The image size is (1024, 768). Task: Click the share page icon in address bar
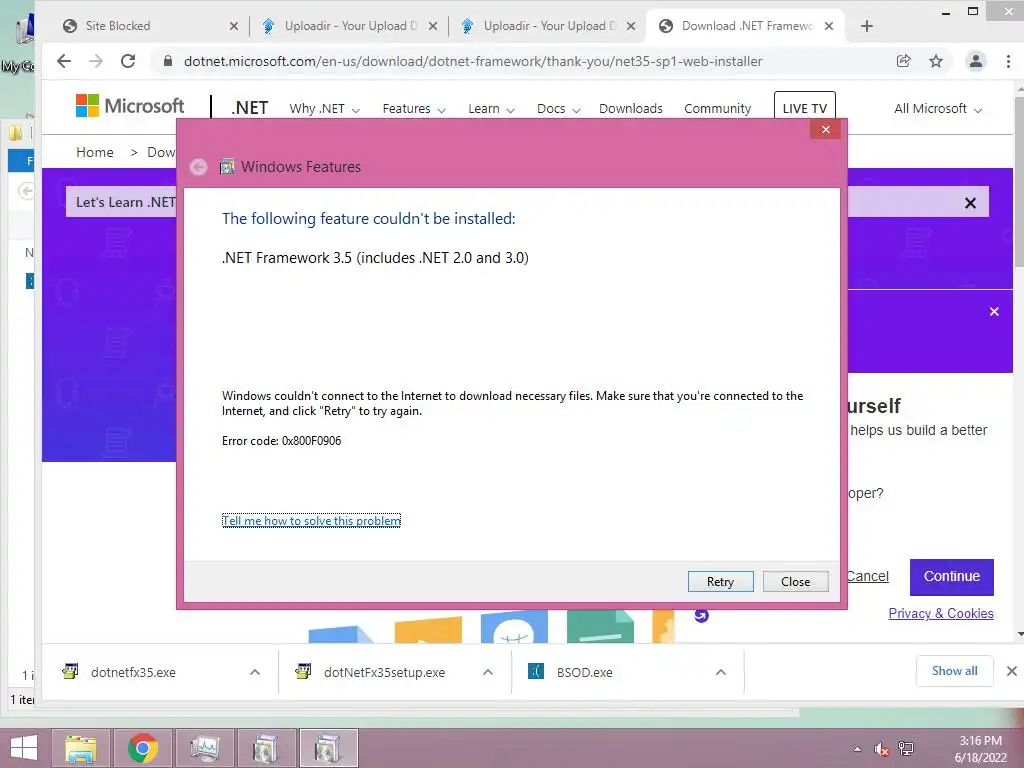click(904, 61)
